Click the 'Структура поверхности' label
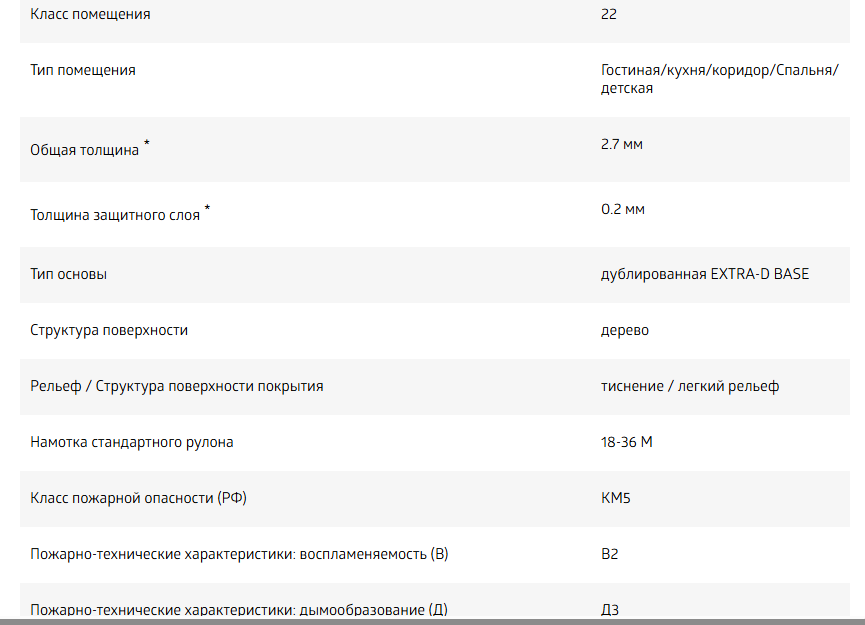865x625 pixels. pyautogui.click(x=109, y=330)
